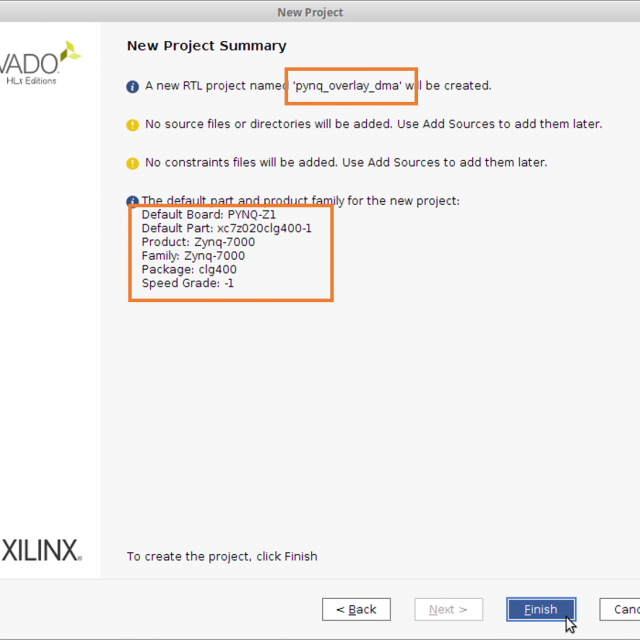The width and height of the screenshot is (640, 640).
Task: Click the disabled Next button
Action: click(x=448, y=609)
